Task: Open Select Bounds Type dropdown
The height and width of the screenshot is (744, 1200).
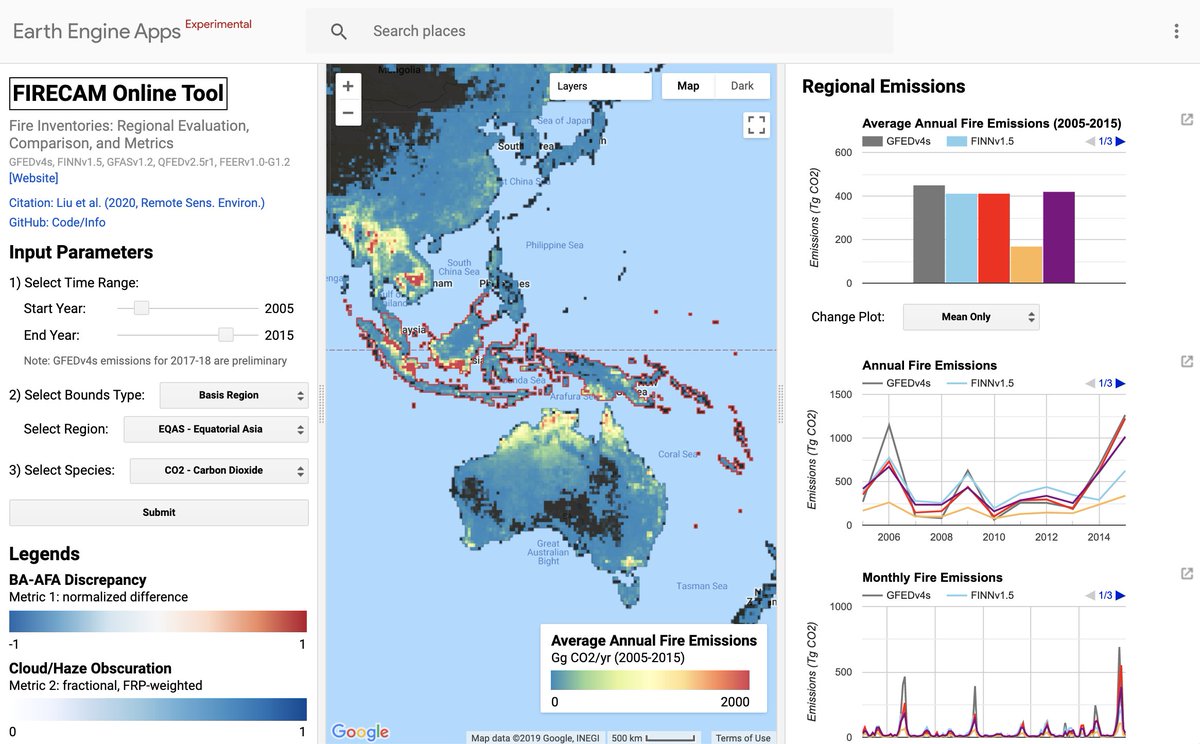Action: (234, 395)
